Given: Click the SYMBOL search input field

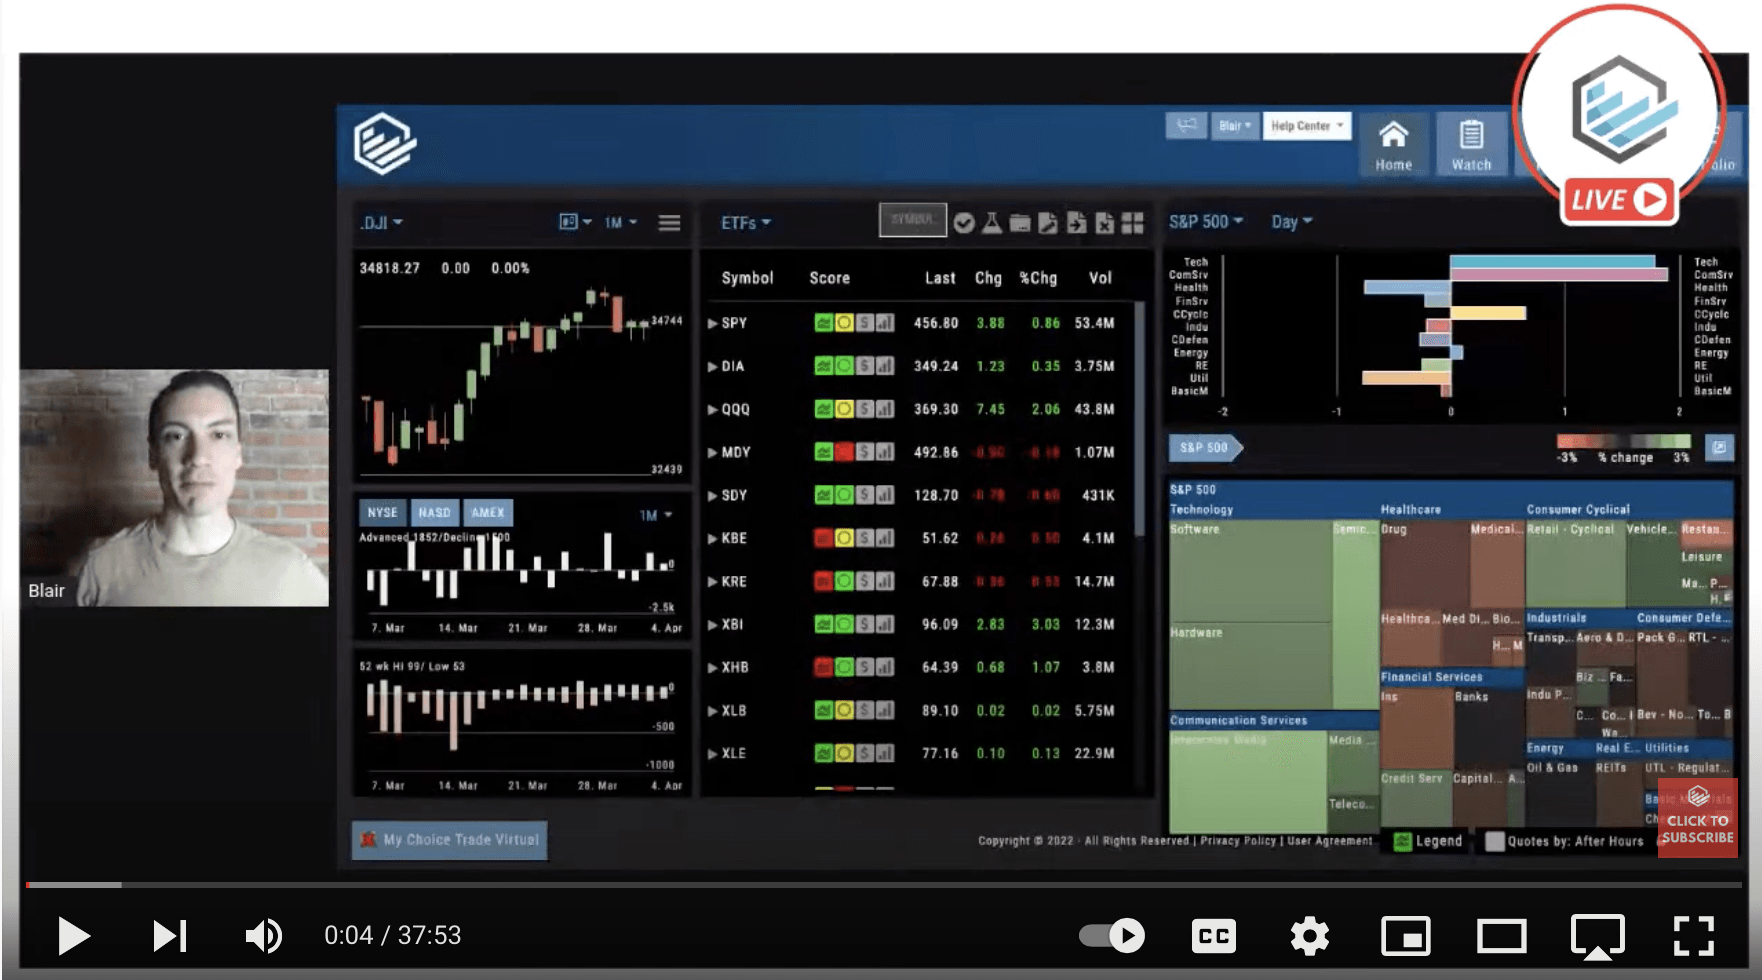Looking at the screenshot, I should pyautogui.click(x=912, y=219).
